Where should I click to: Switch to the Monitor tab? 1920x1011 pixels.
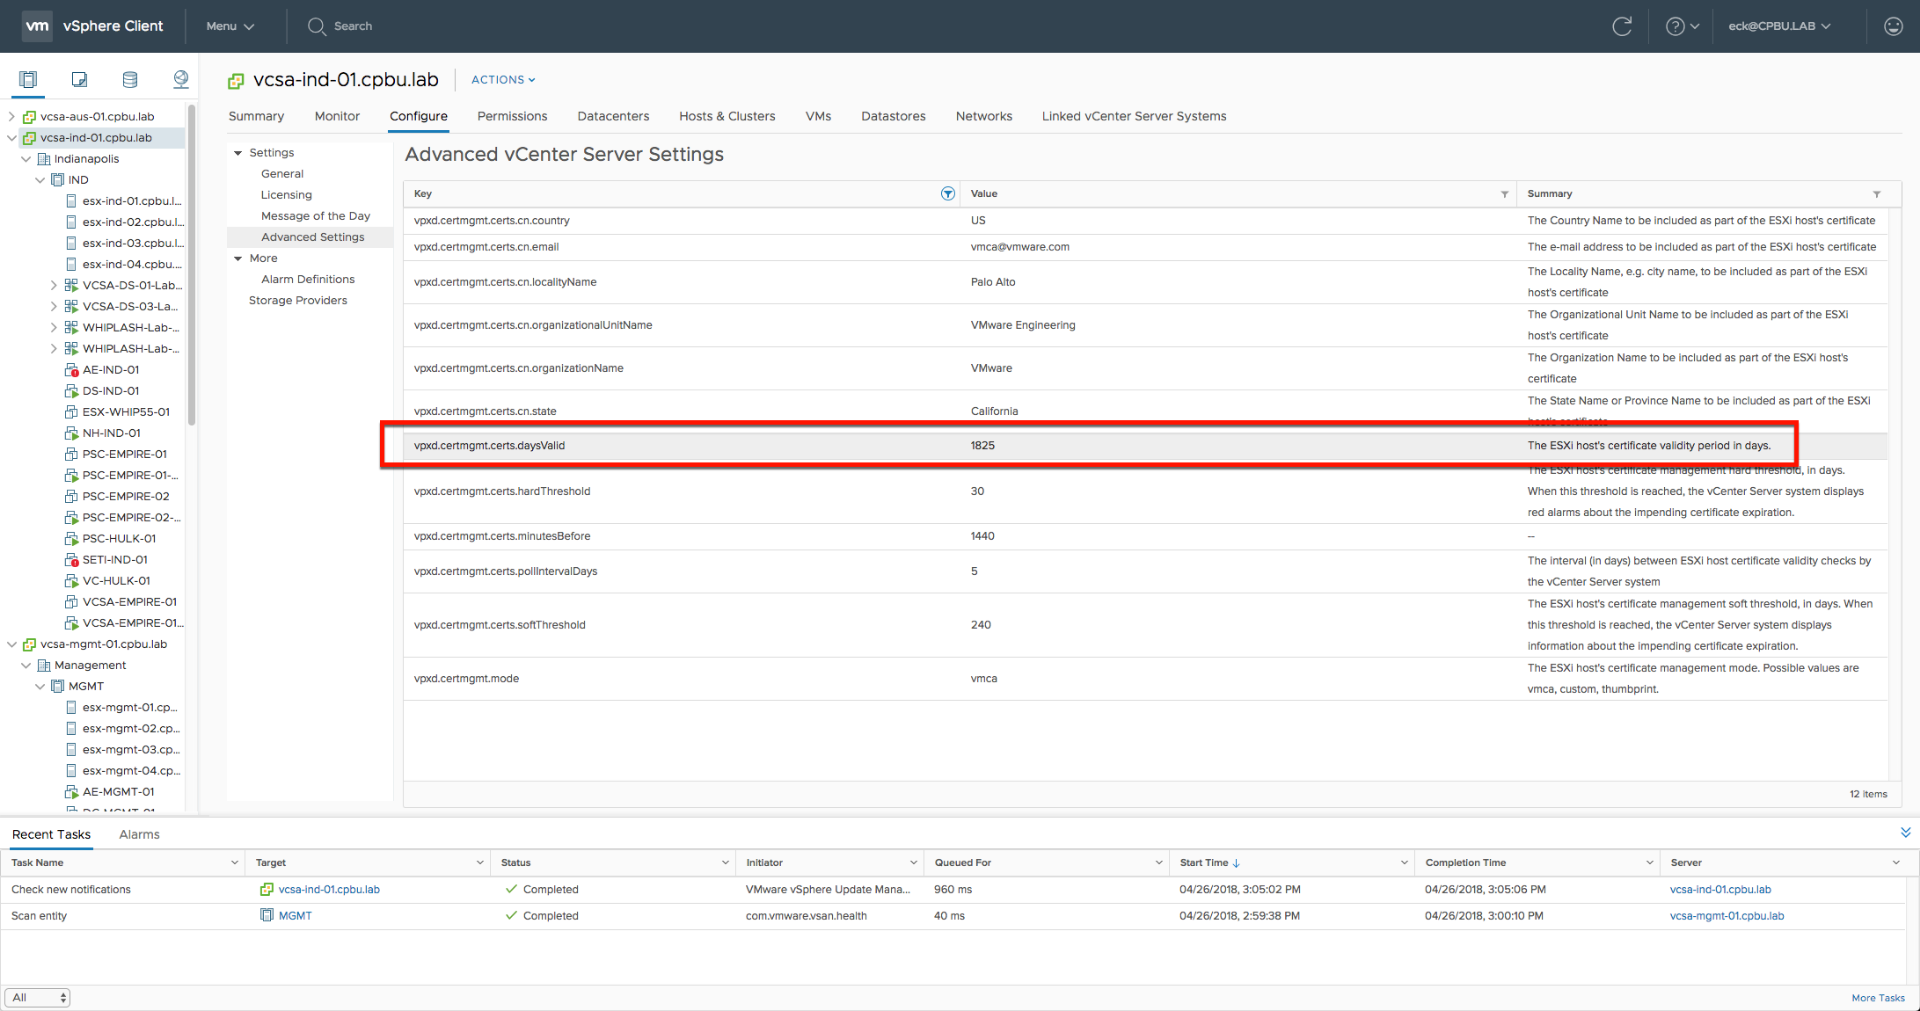point(337,117)
